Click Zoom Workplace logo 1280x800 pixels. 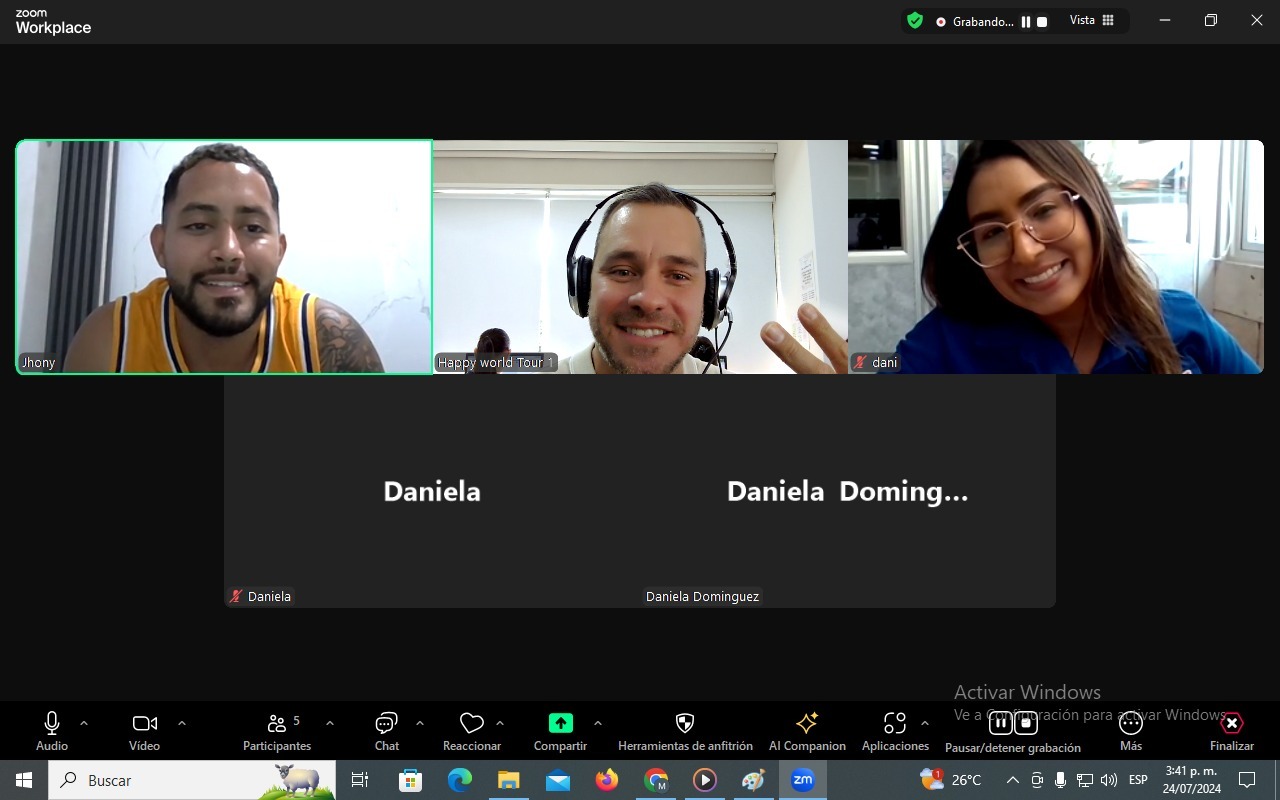pyautogui.click(x=53, y=22)
